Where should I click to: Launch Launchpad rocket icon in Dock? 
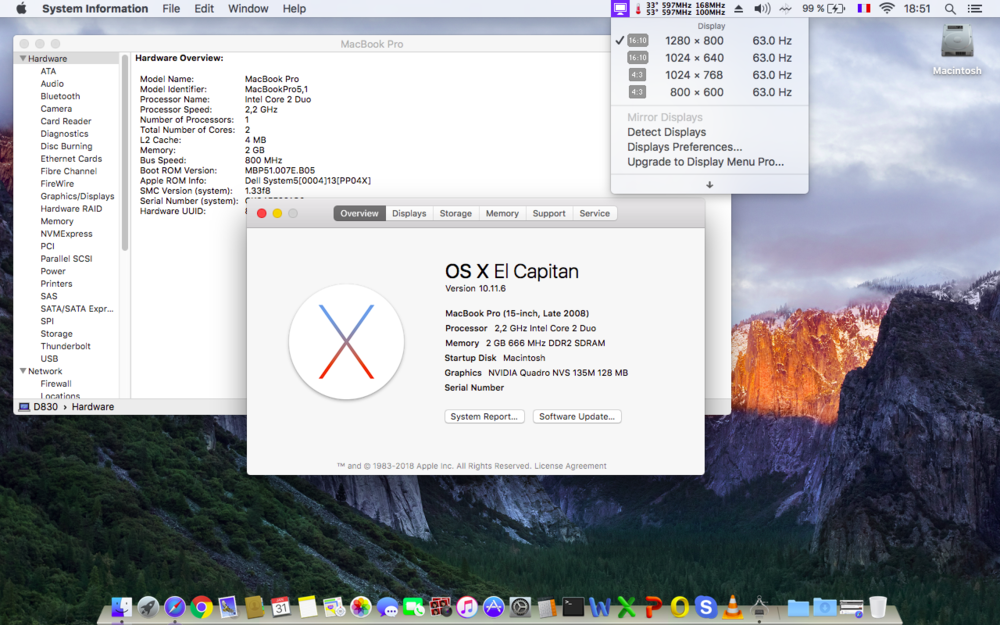(148, 607)
